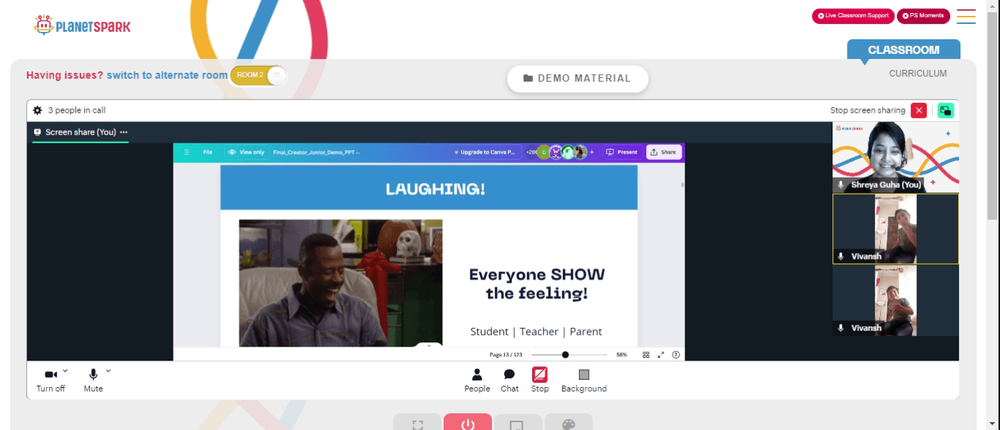Open the hamburger menu top right
The width and height of the screenshot is (1000, 430).
[x=966, y=17]
